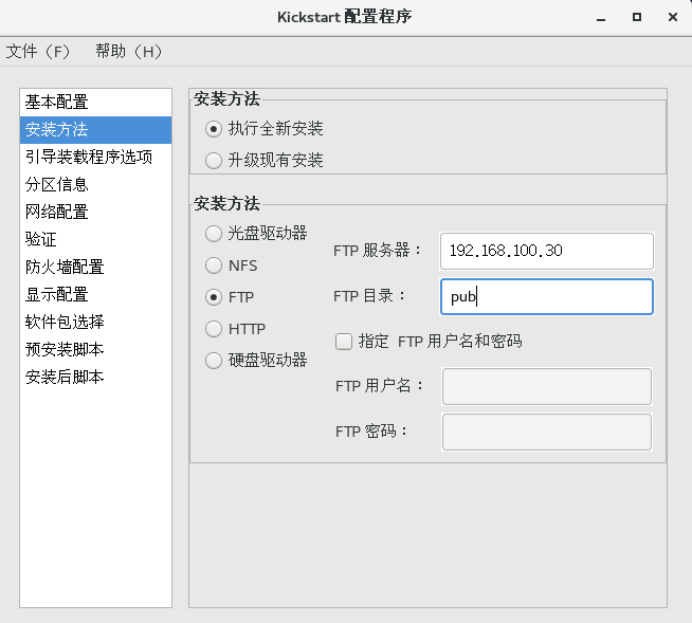Click the FTP 密码 input field
692x623 pixels.
547,432
